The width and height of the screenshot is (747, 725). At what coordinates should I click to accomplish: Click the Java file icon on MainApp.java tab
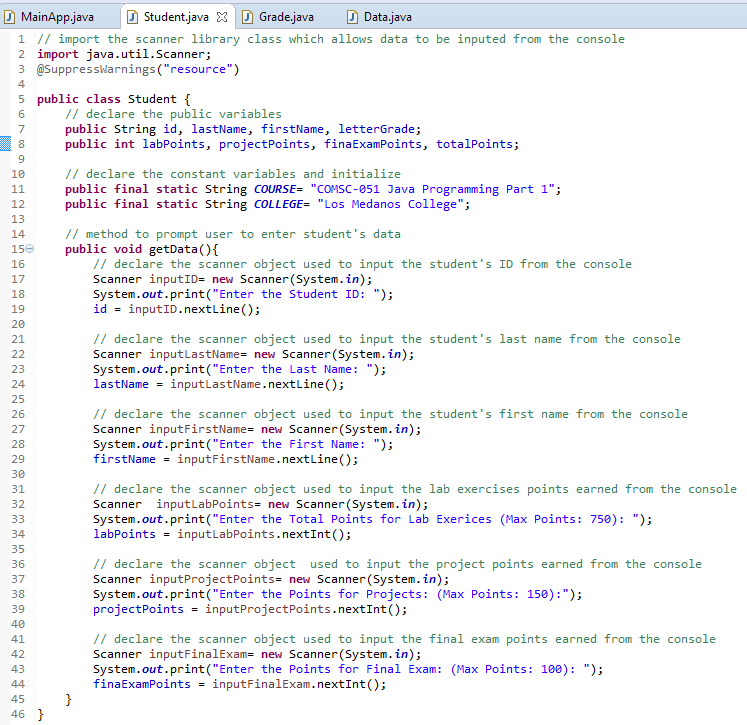tap(10, 18)
